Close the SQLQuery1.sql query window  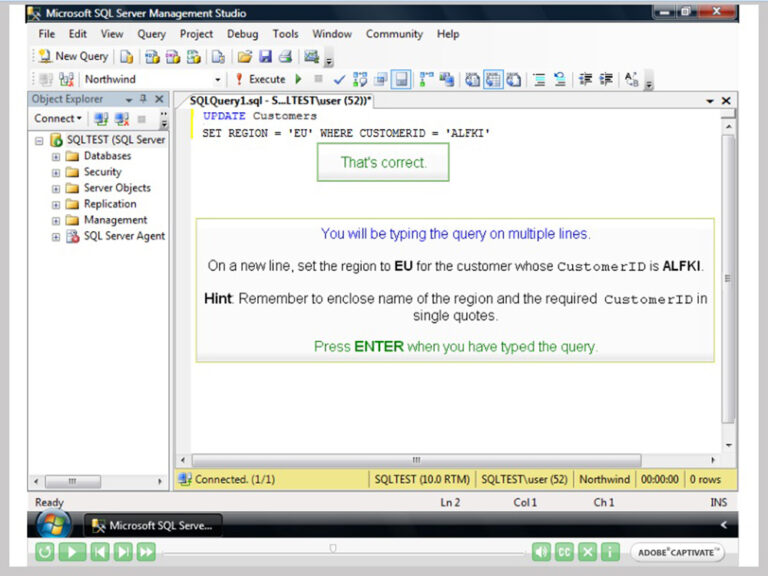(726, 101)
